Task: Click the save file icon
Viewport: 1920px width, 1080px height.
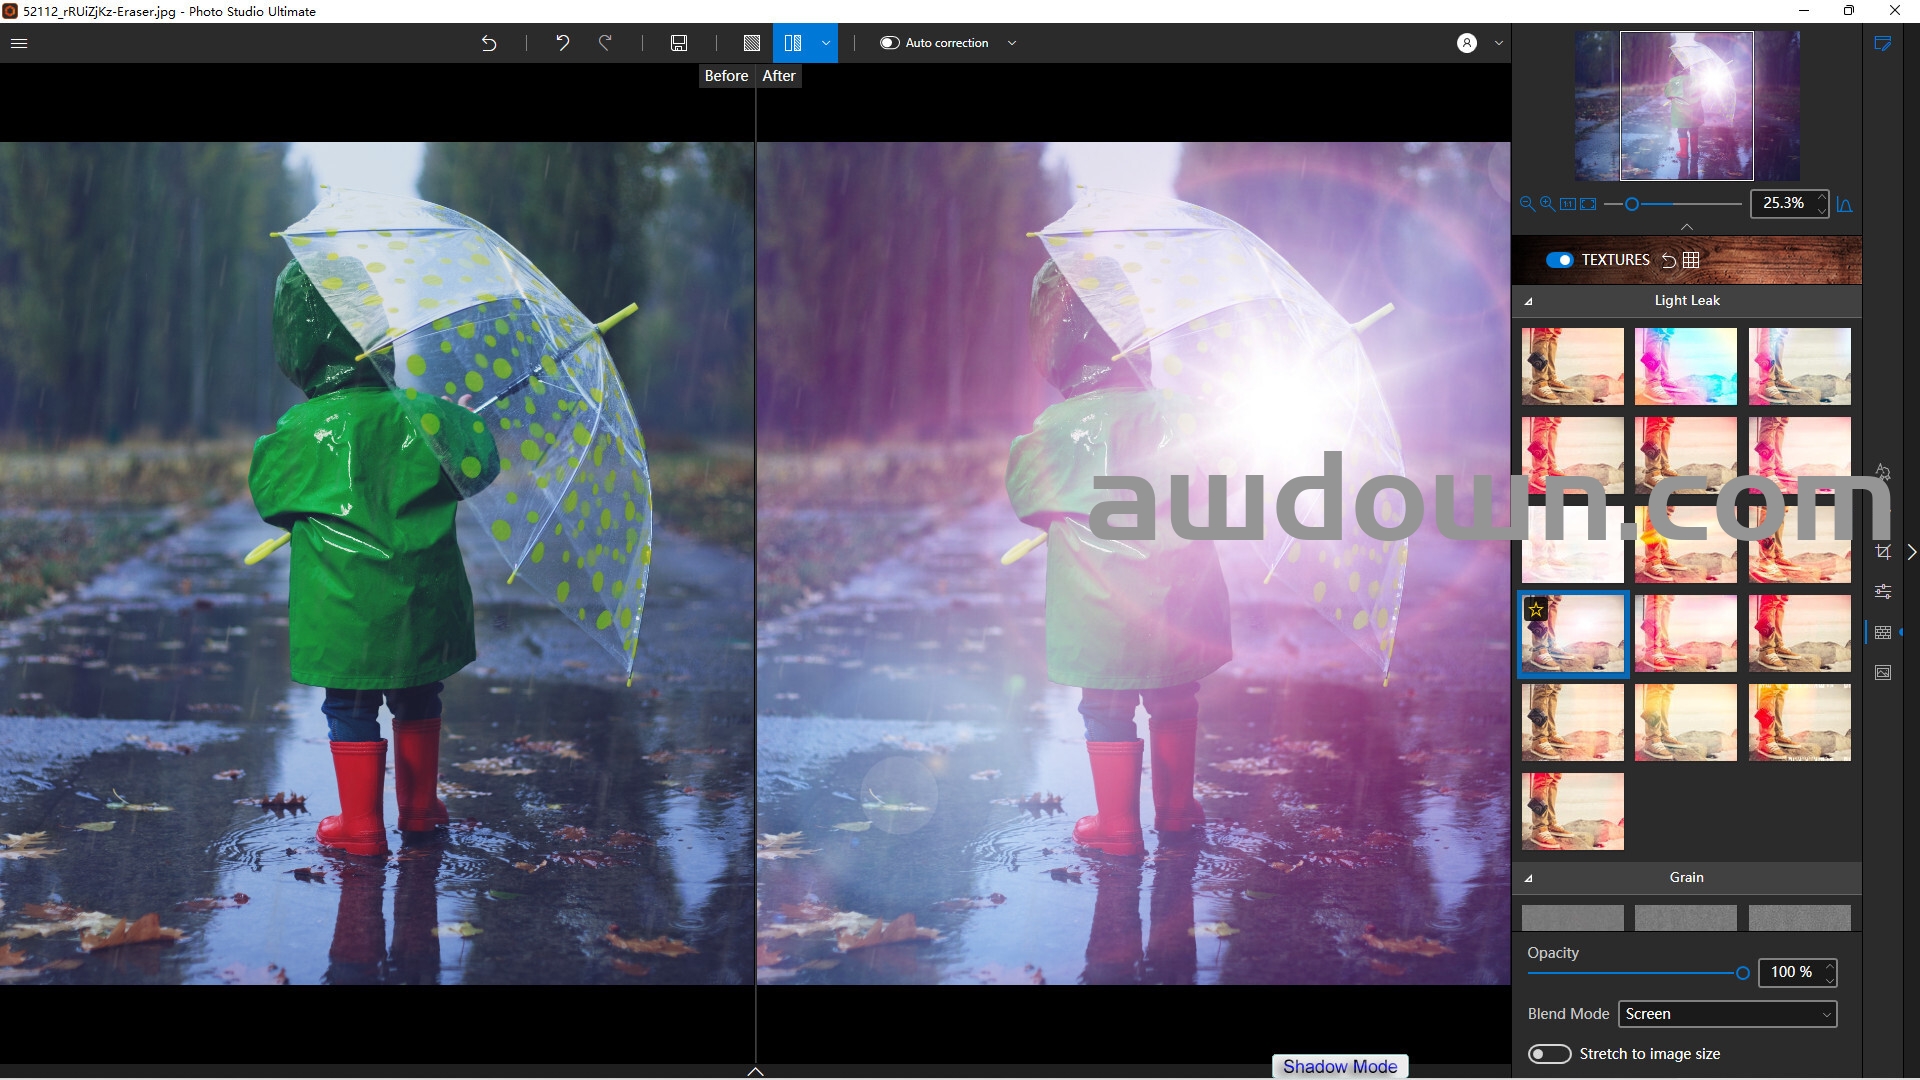Action: [679, 43]
